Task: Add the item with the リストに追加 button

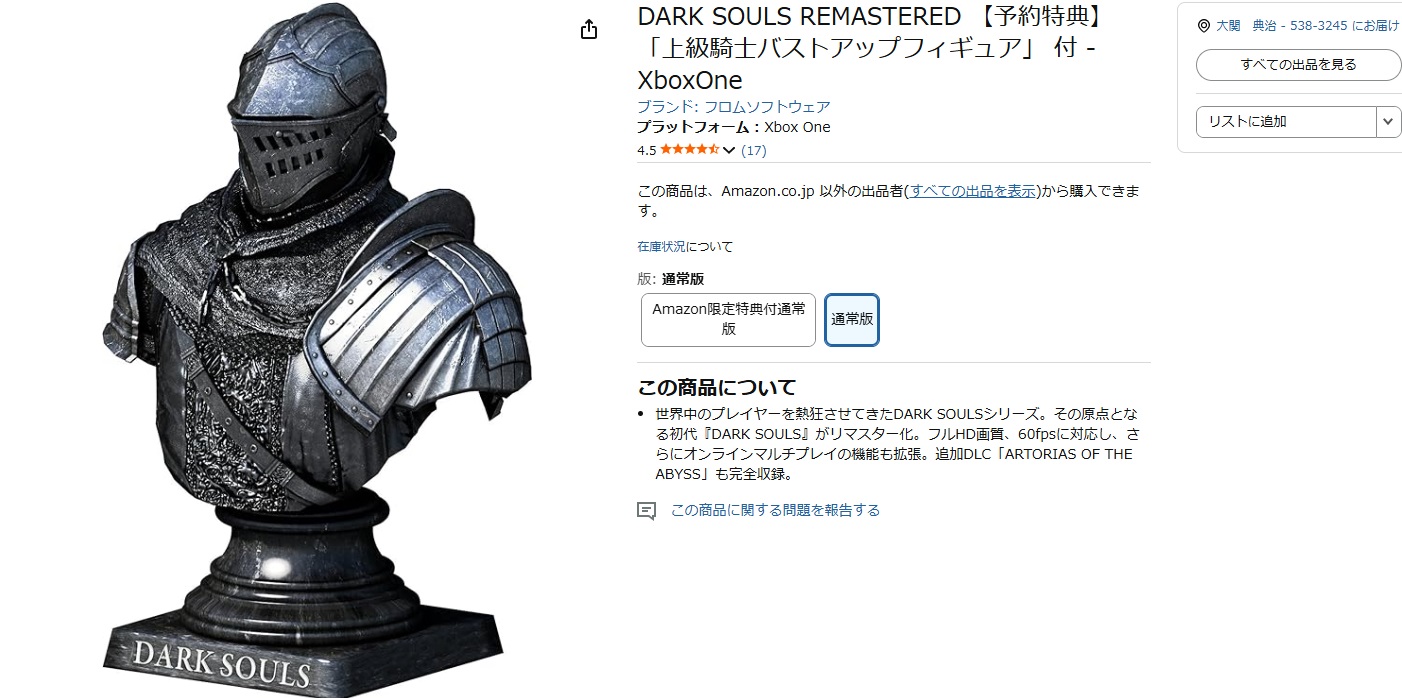Action: click(x=1286, y=122)
